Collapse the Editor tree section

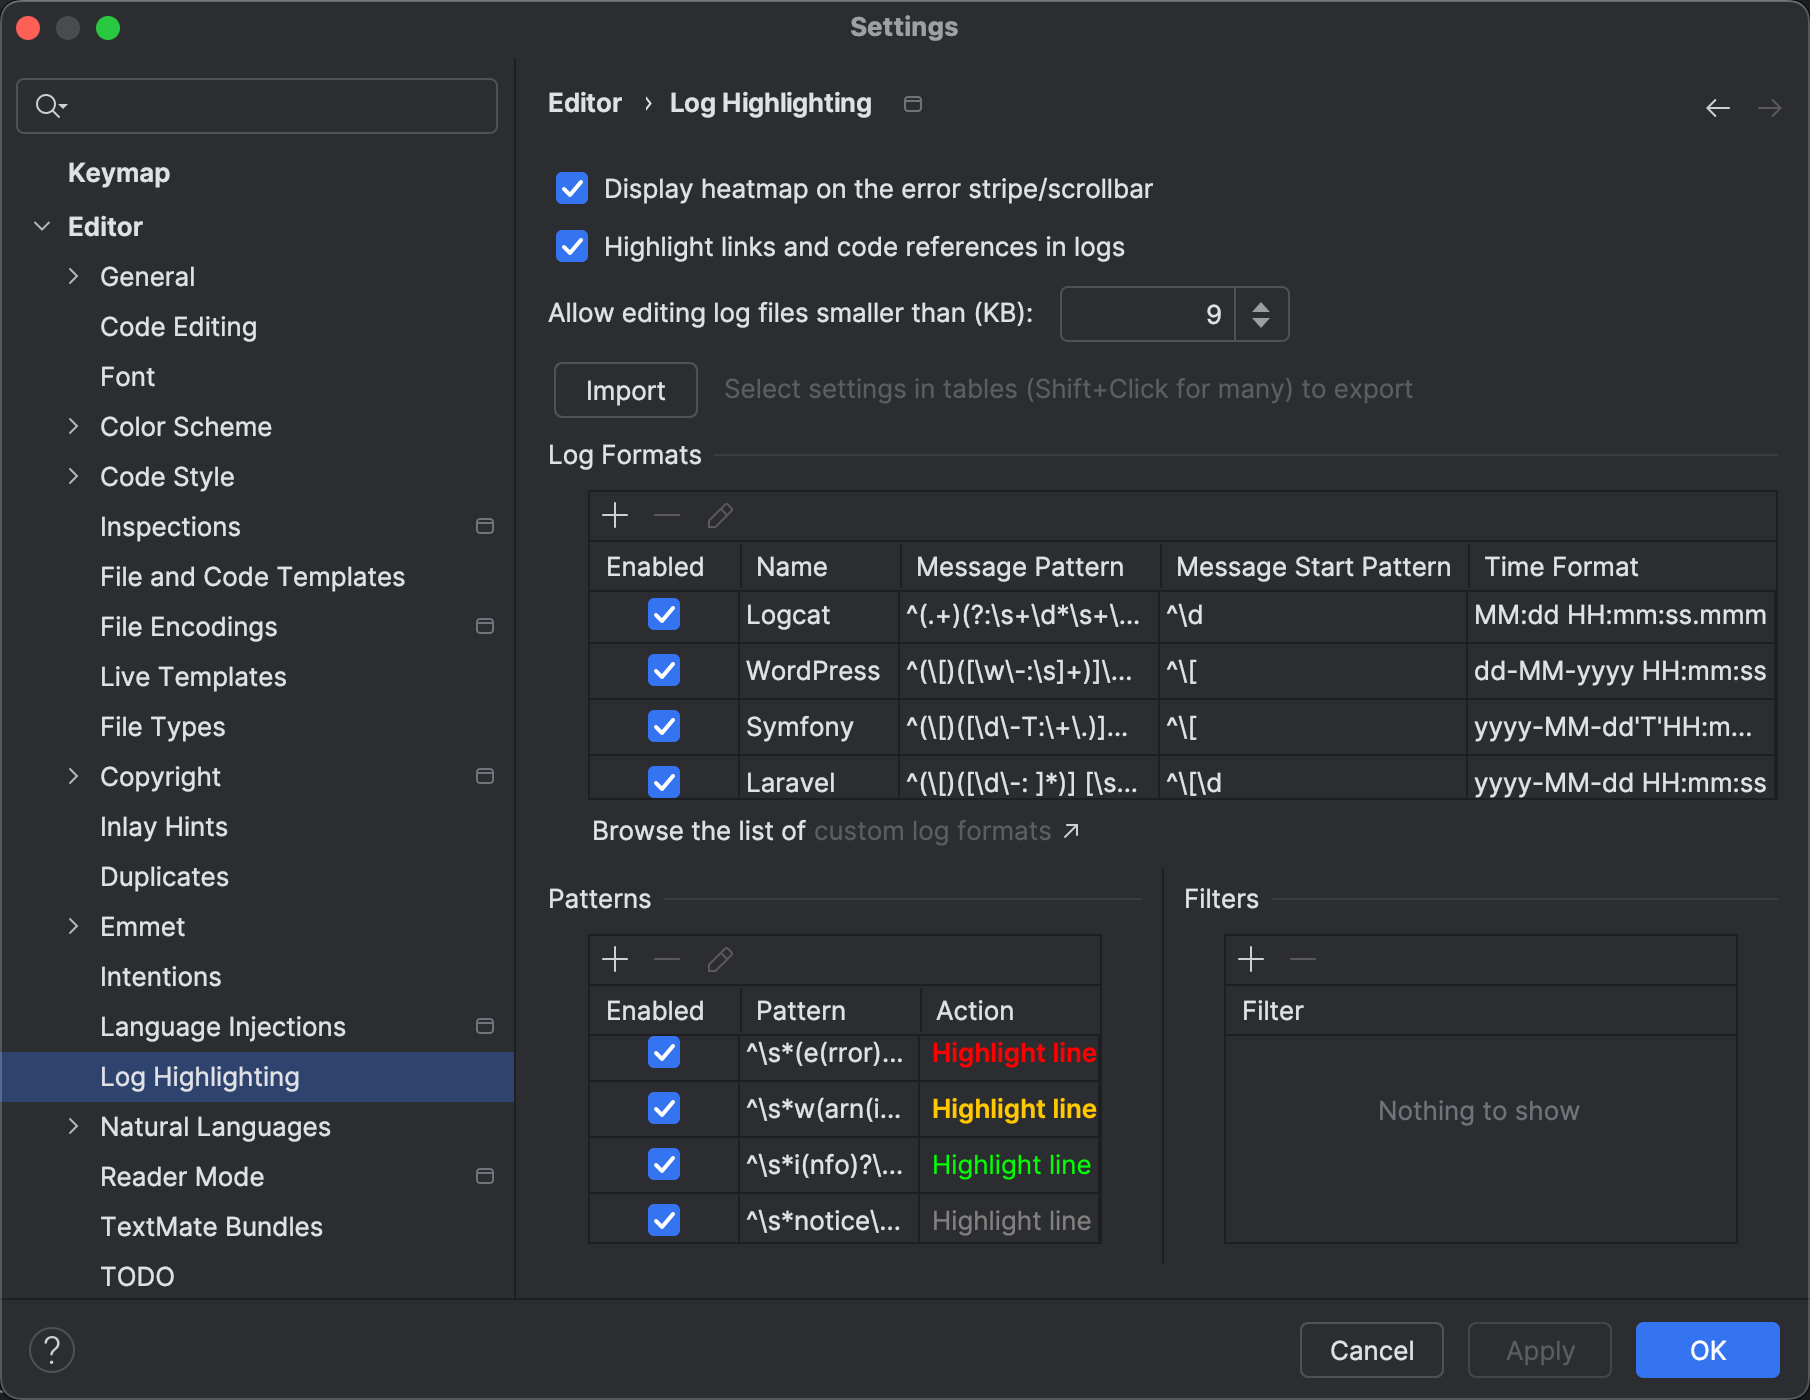coord(42,226)
